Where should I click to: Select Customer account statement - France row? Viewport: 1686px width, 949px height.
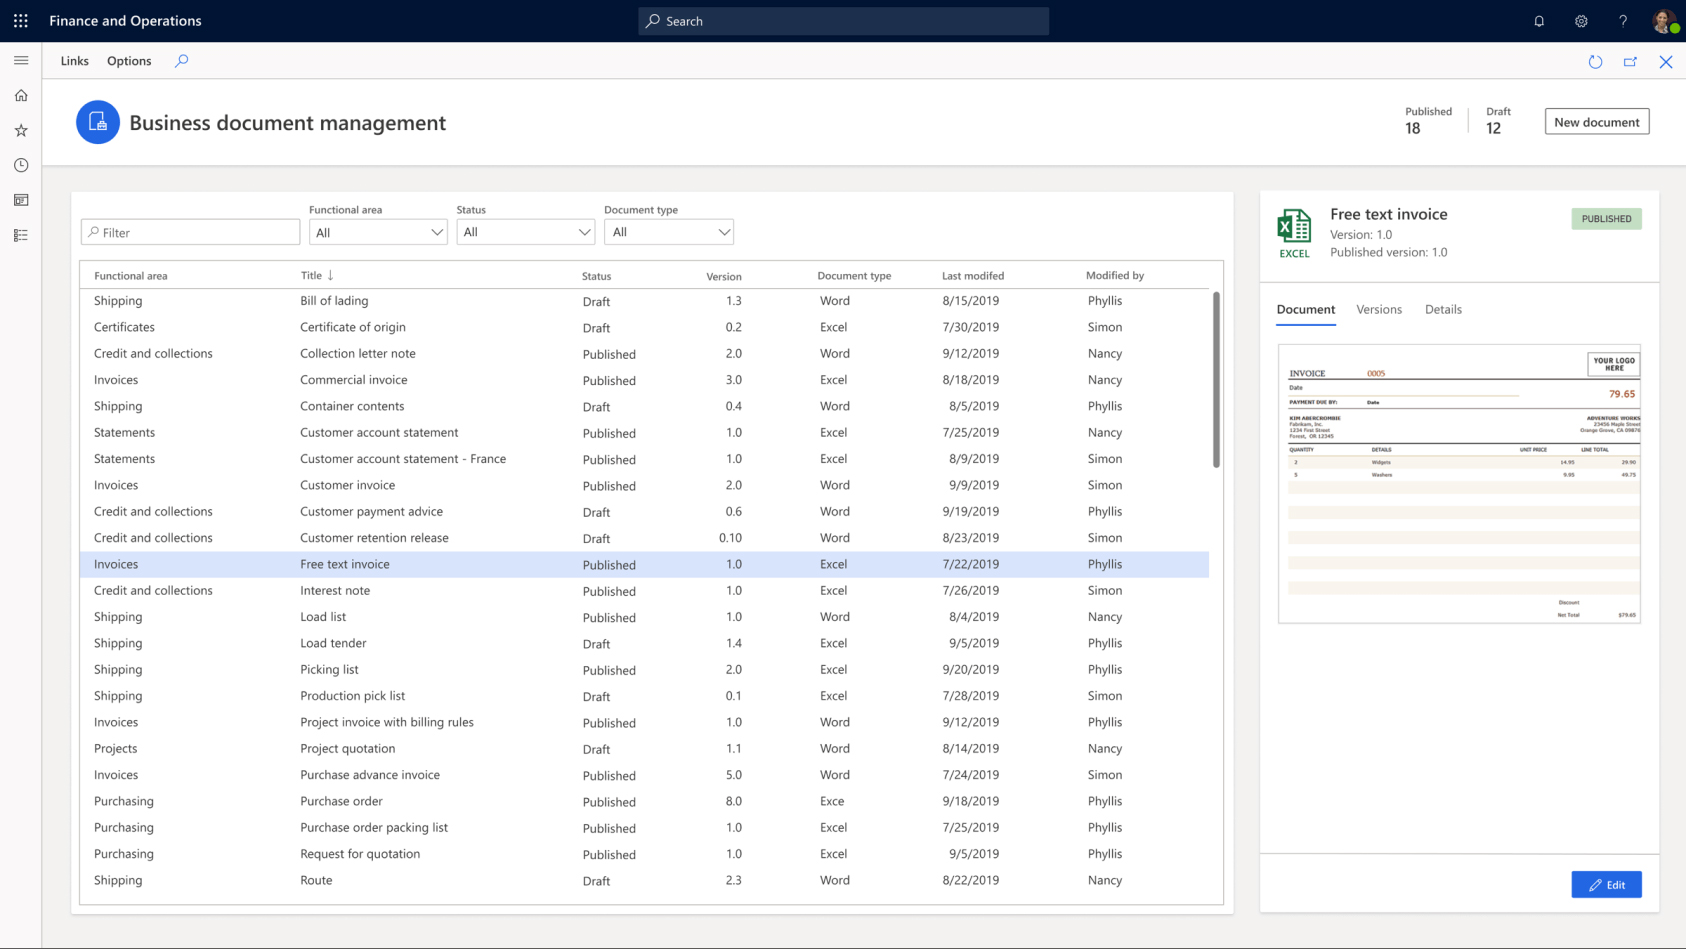[644, 459]
